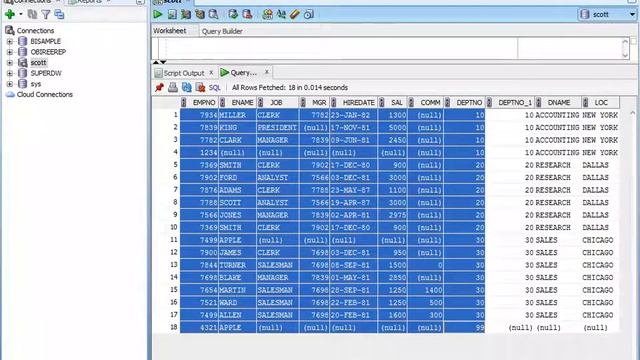Switch to the Worksheet tab
The height and width of the screenshot is (360, 640).
169,31
